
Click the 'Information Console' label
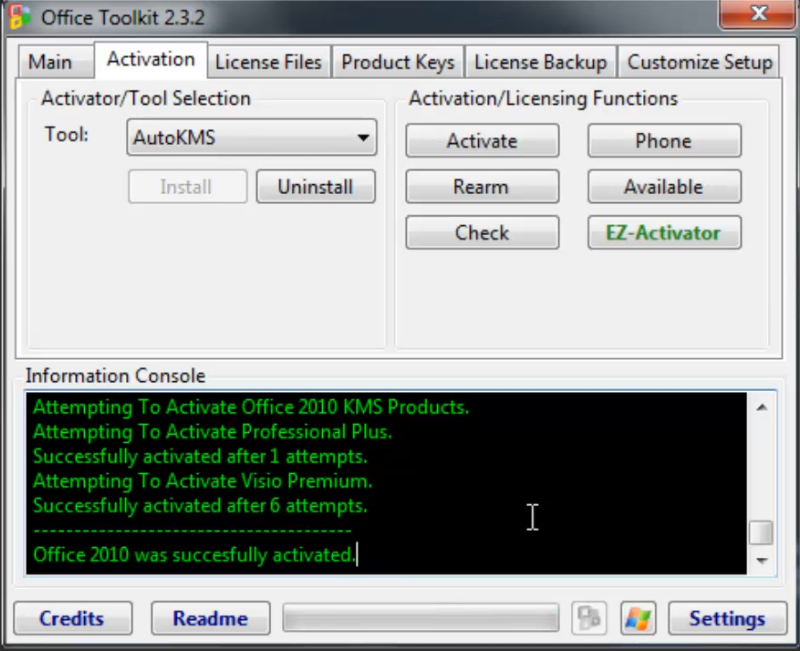[115, 376]
